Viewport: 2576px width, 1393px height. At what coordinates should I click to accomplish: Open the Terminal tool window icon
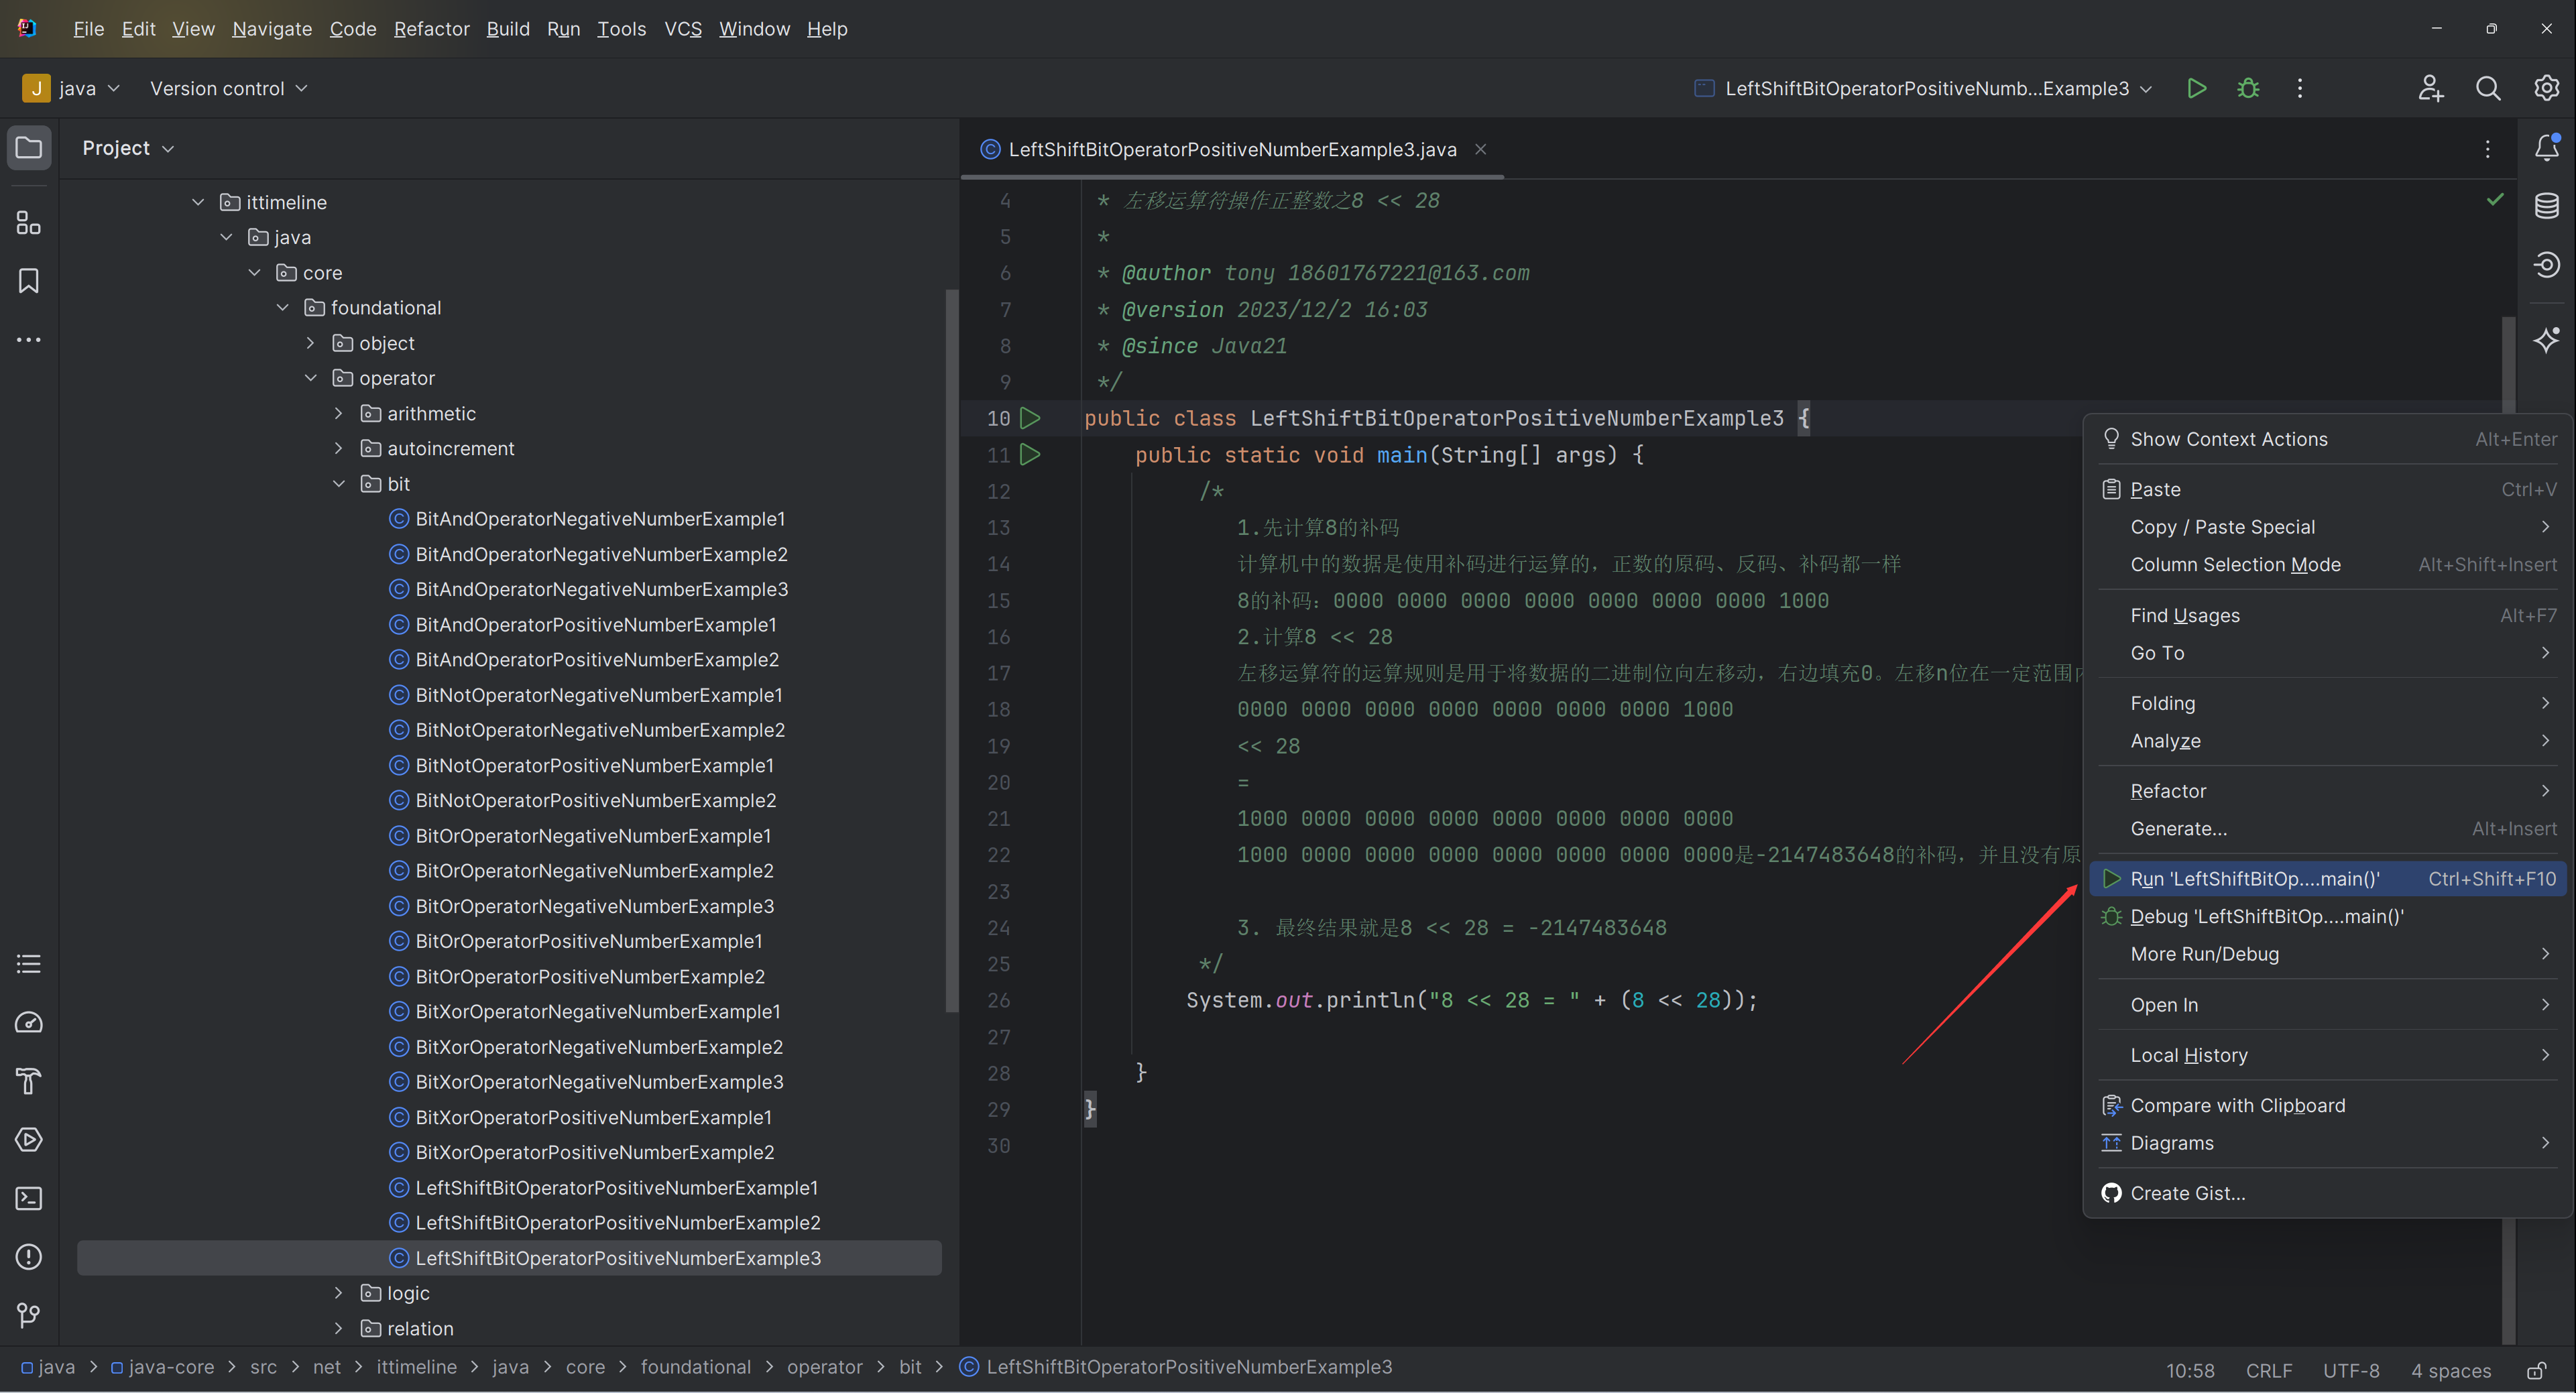click(x=29, y=1198)
